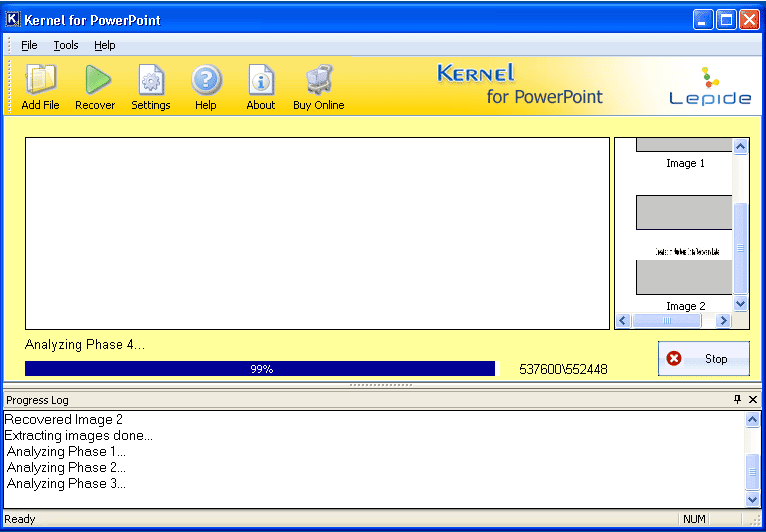Click the Progress Log scroll thumb
Viewport: 766px width, 532px height.
click(752, 472)
